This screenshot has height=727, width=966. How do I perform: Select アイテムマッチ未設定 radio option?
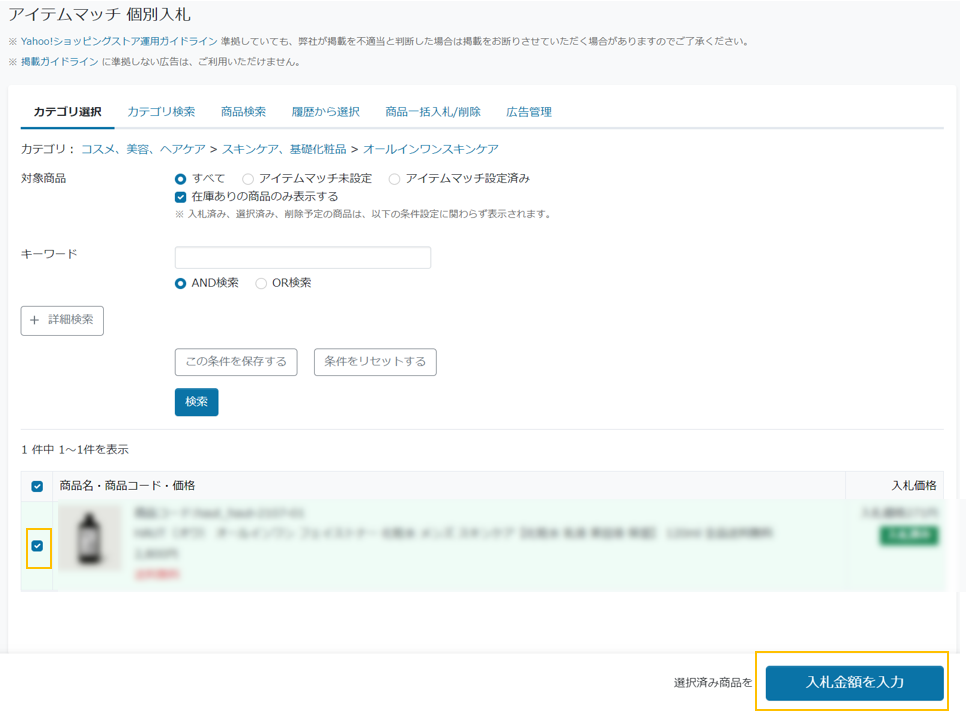248,179
